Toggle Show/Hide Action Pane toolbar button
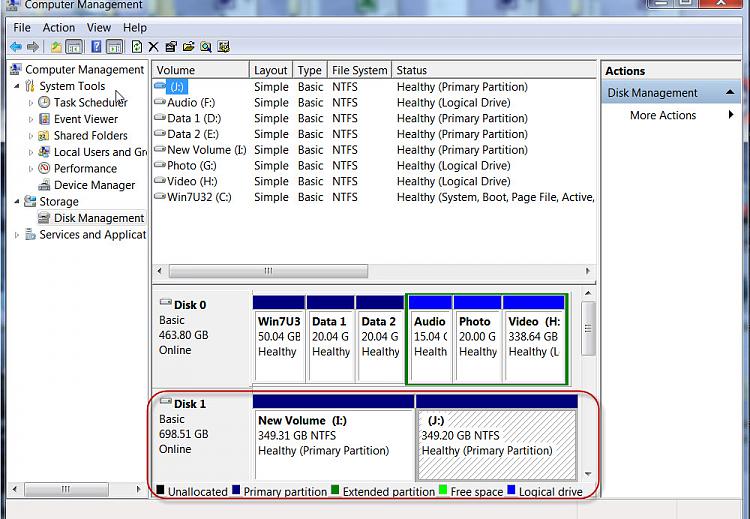This screenshot has width=750, height=519. tap(115, 47)
